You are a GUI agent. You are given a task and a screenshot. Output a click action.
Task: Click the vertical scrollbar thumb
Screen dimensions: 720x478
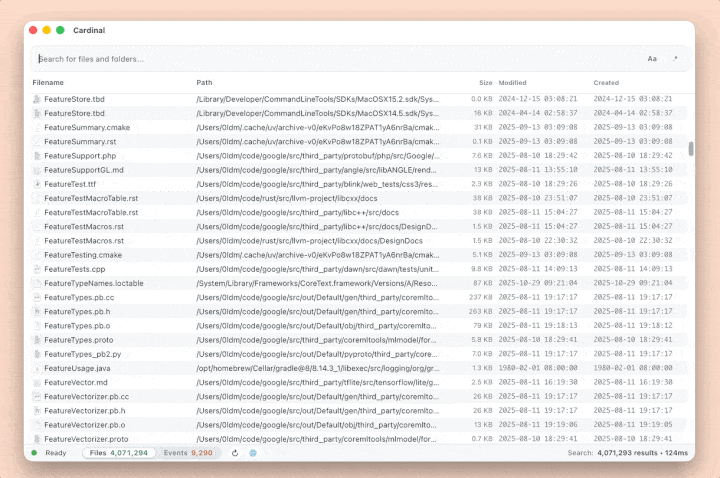click(691, 149)
